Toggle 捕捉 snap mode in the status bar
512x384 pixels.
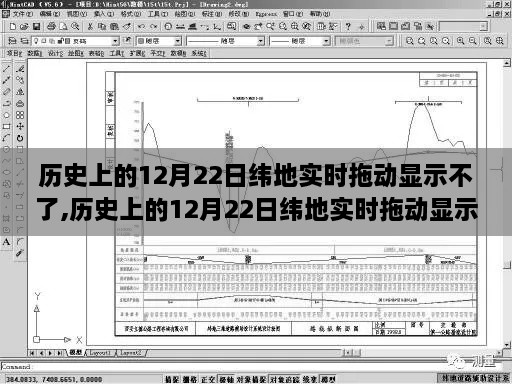[173, 379]
